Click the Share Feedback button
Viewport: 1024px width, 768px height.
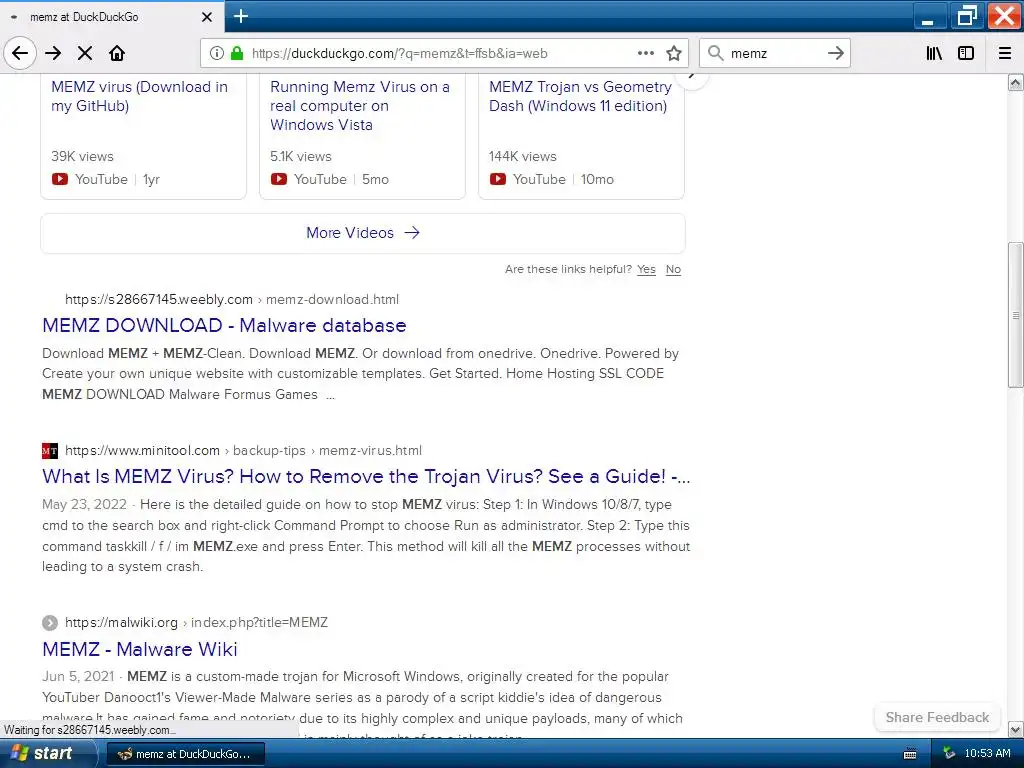937,717
